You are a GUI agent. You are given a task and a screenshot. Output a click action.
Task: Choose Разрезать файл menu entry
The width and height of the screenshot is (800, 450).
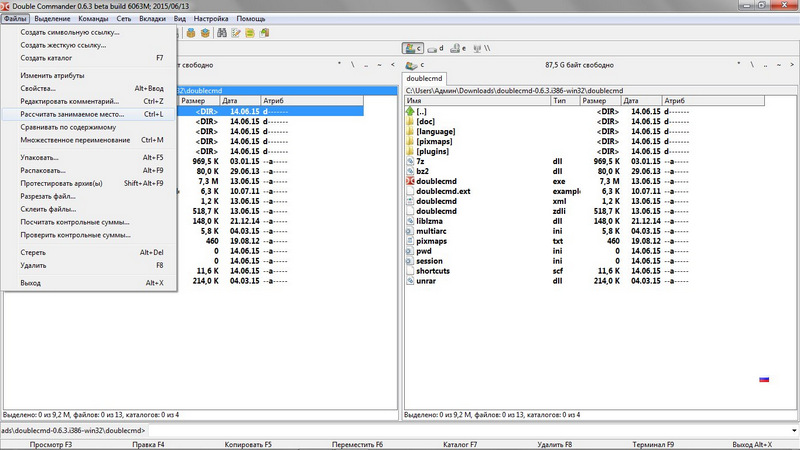[x=89, y=196]
